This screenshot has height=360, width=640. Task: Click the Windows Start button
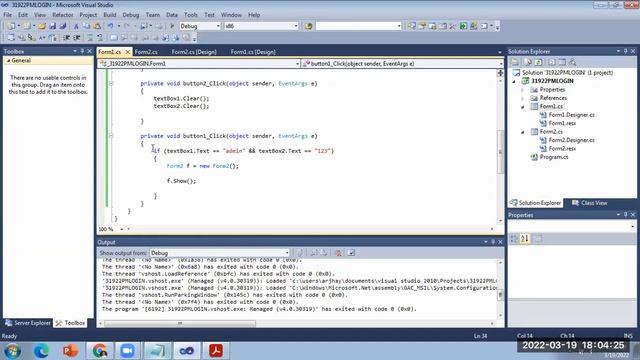[13, 351]
